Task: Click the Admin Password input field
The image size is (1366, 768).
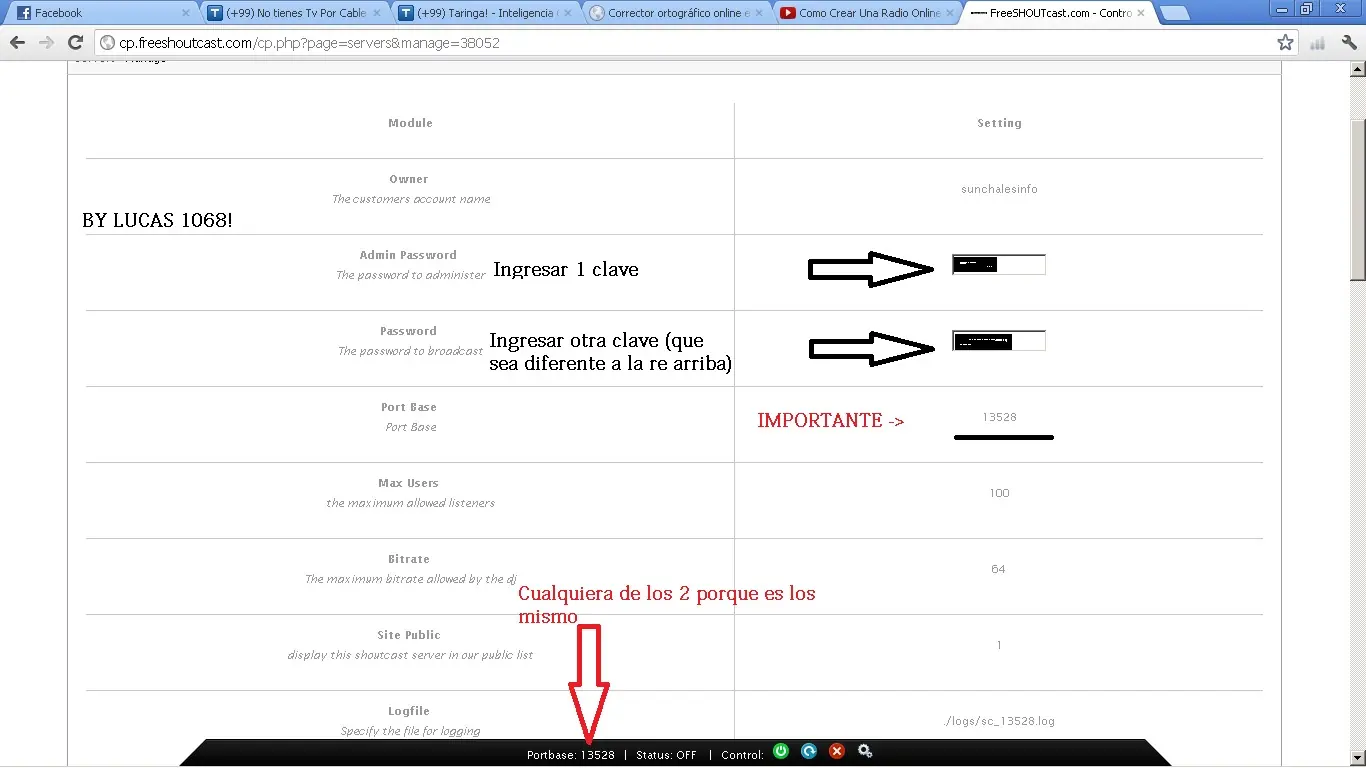Action: pos(999,265)
